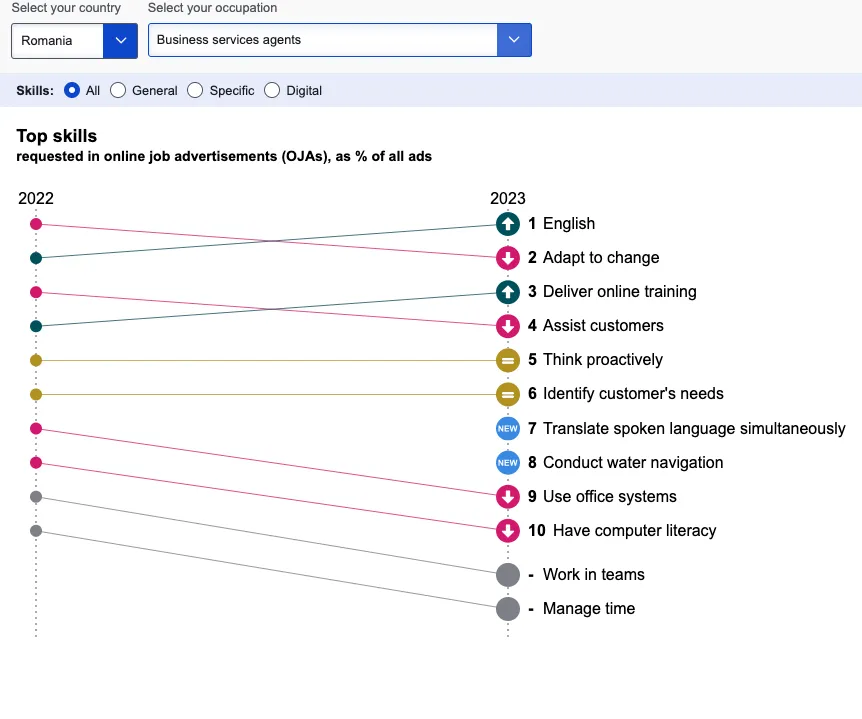
Task: Select the Digital skills radio button
Action: click(x=272, y=90)
